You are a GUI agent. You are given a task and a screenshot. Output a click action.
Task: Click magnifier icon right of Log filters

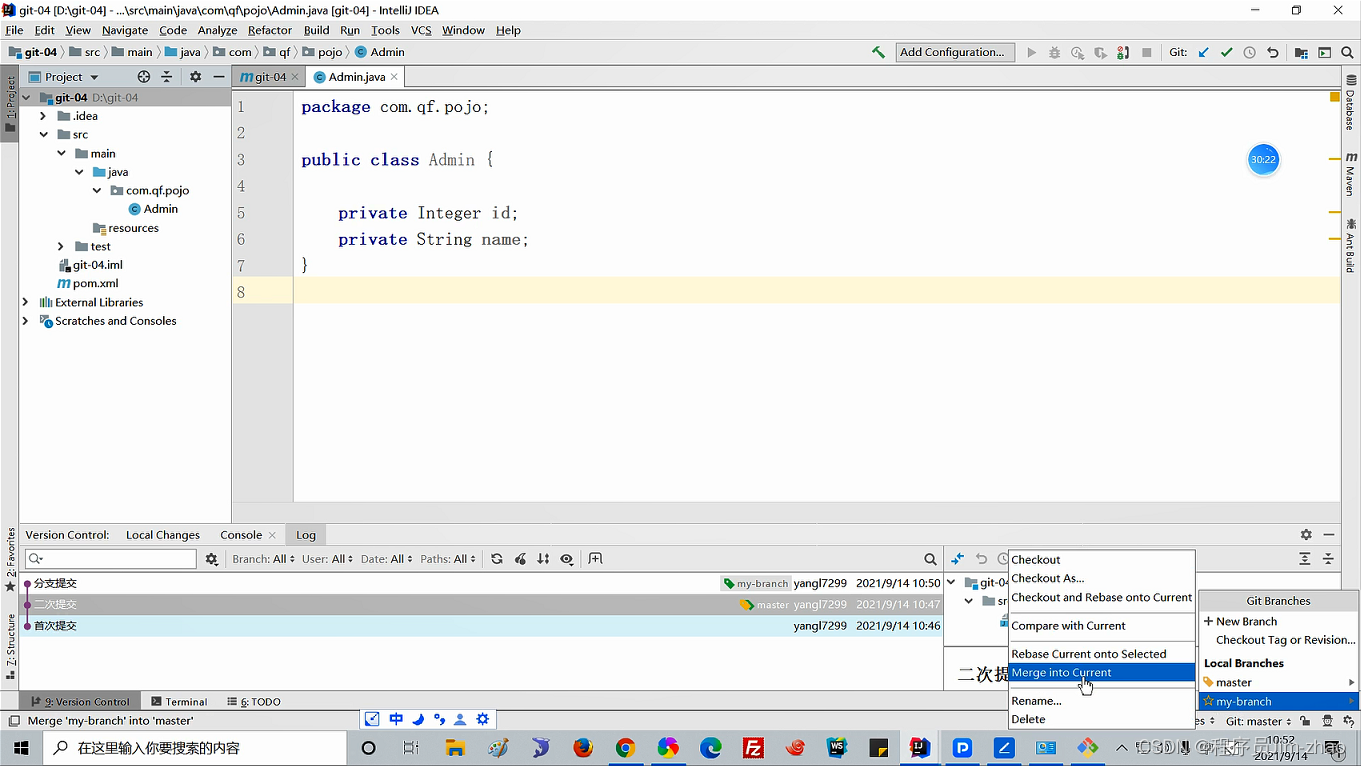pyautogui.click(x=930, y=559)
